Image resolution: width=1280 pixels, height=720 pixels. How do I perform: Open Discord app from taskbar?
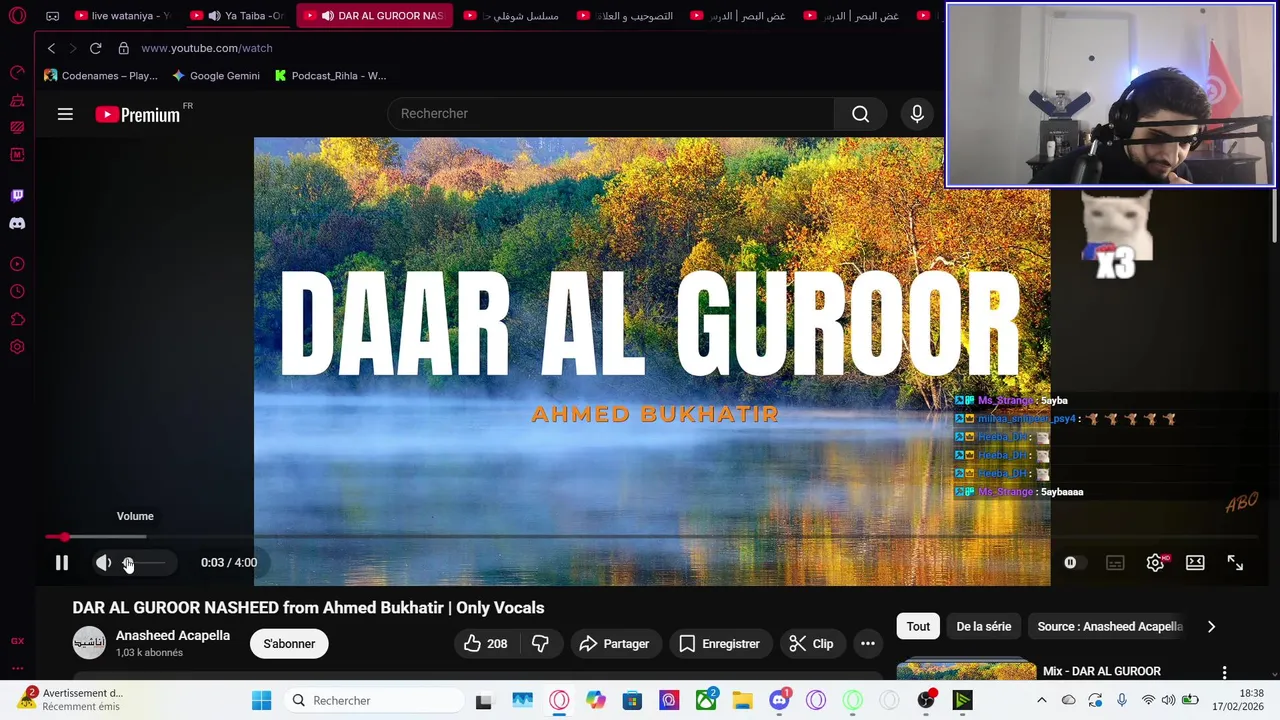pyautogui.click(x=779, y=701)
